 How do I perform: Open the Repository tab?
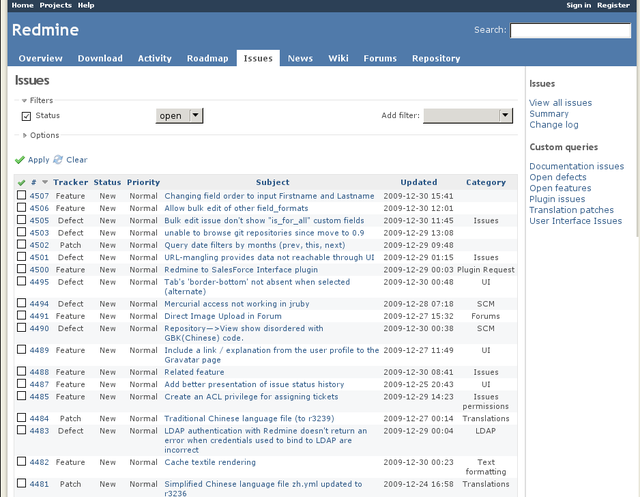point(436,58)
